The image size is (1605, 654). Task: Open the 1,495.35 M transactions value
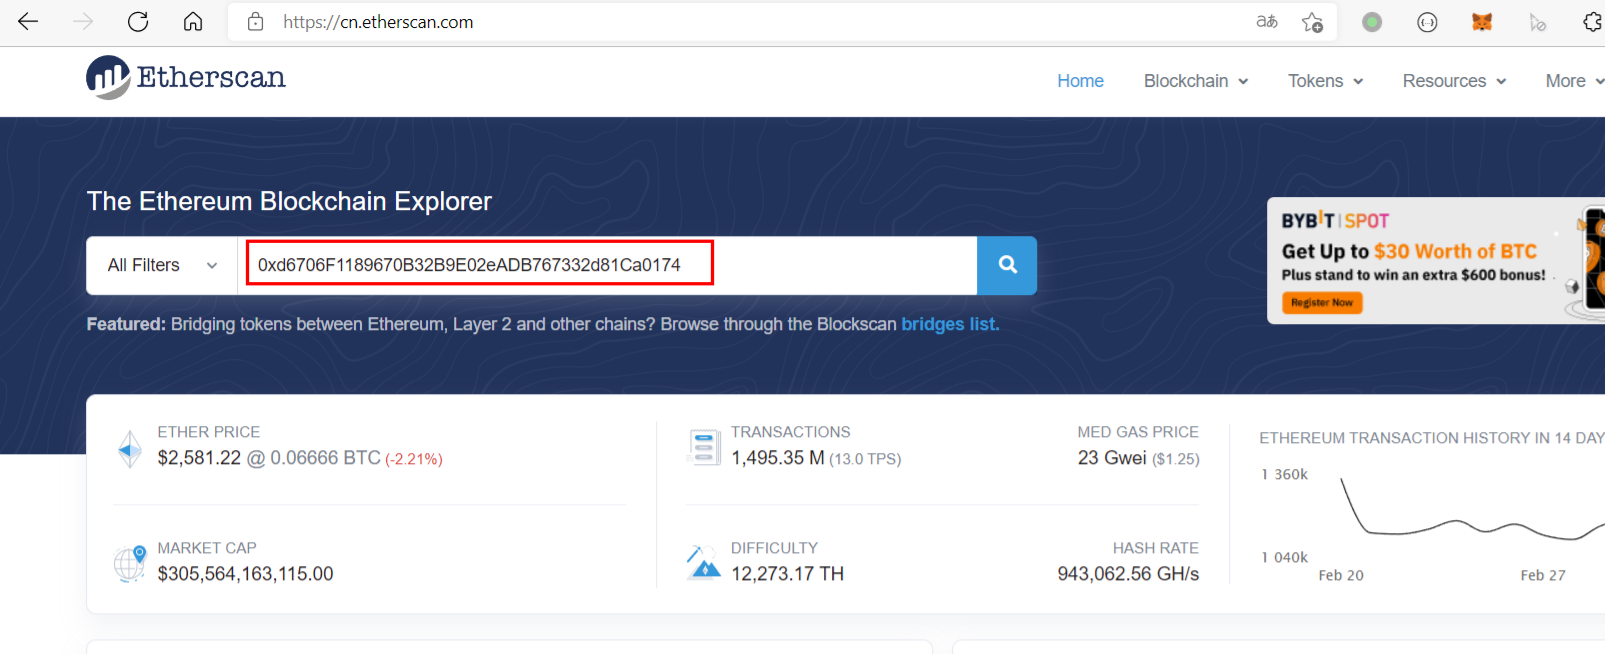pos(778,458)
